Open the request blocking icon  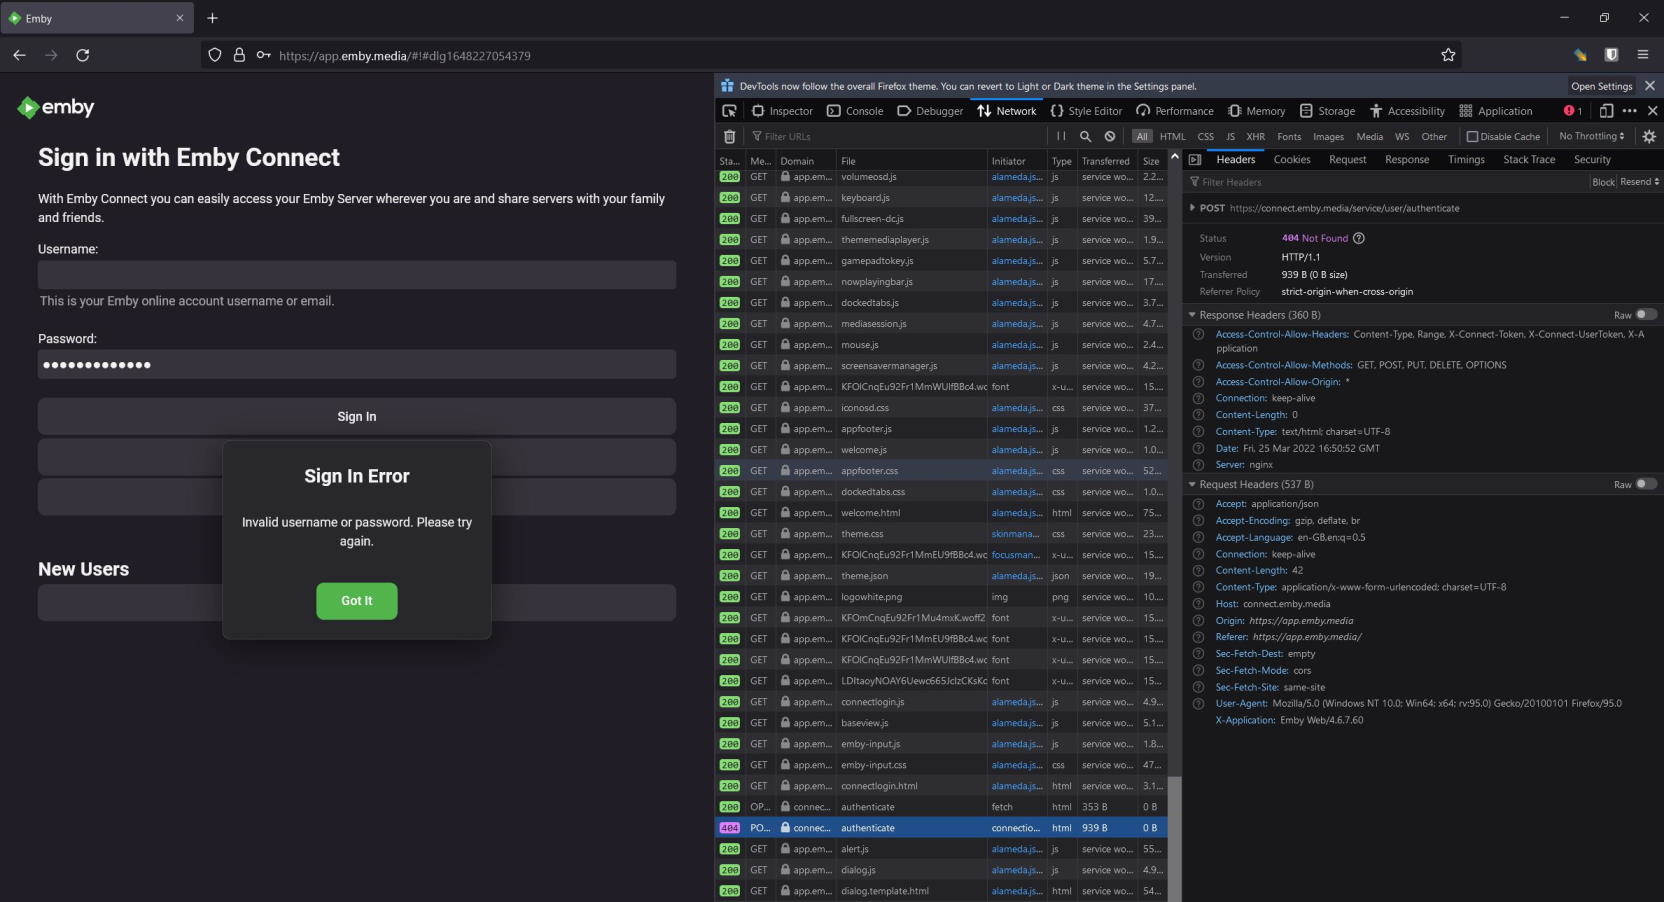[x=1110, y=136]
